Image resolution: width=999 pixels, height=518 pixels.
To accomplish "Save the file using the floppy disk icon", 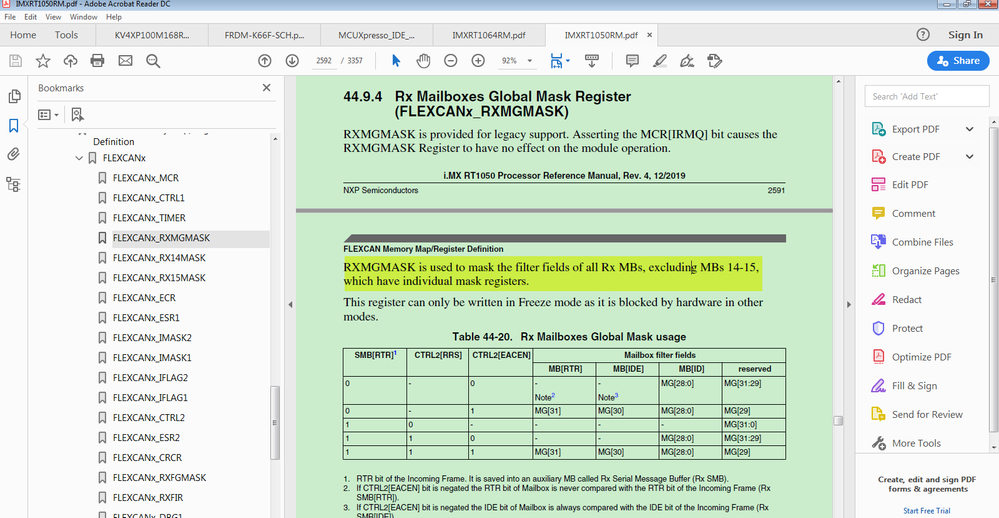I will coord(15,61).
